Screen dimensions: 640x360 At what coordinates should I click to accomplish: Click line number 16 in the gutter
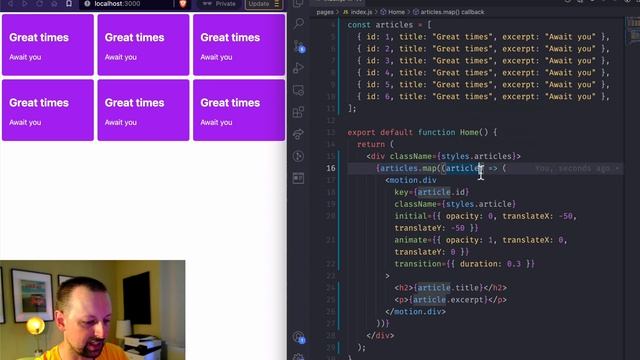coord(331,168)
